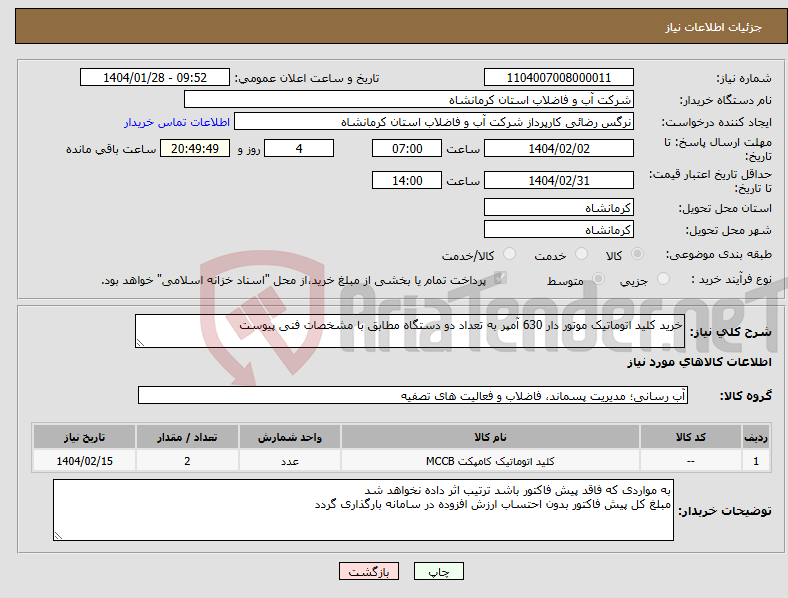Viewport: 788px width, 598px height.
Task: Click the buyer notes text area
Action: pyautogui.click(x=363, y=510)
